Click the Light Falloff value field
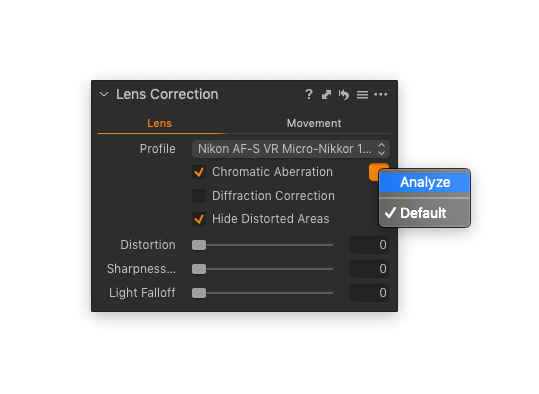Image resolution: width=539 pixels, height=394 pixels. [369, 293]
